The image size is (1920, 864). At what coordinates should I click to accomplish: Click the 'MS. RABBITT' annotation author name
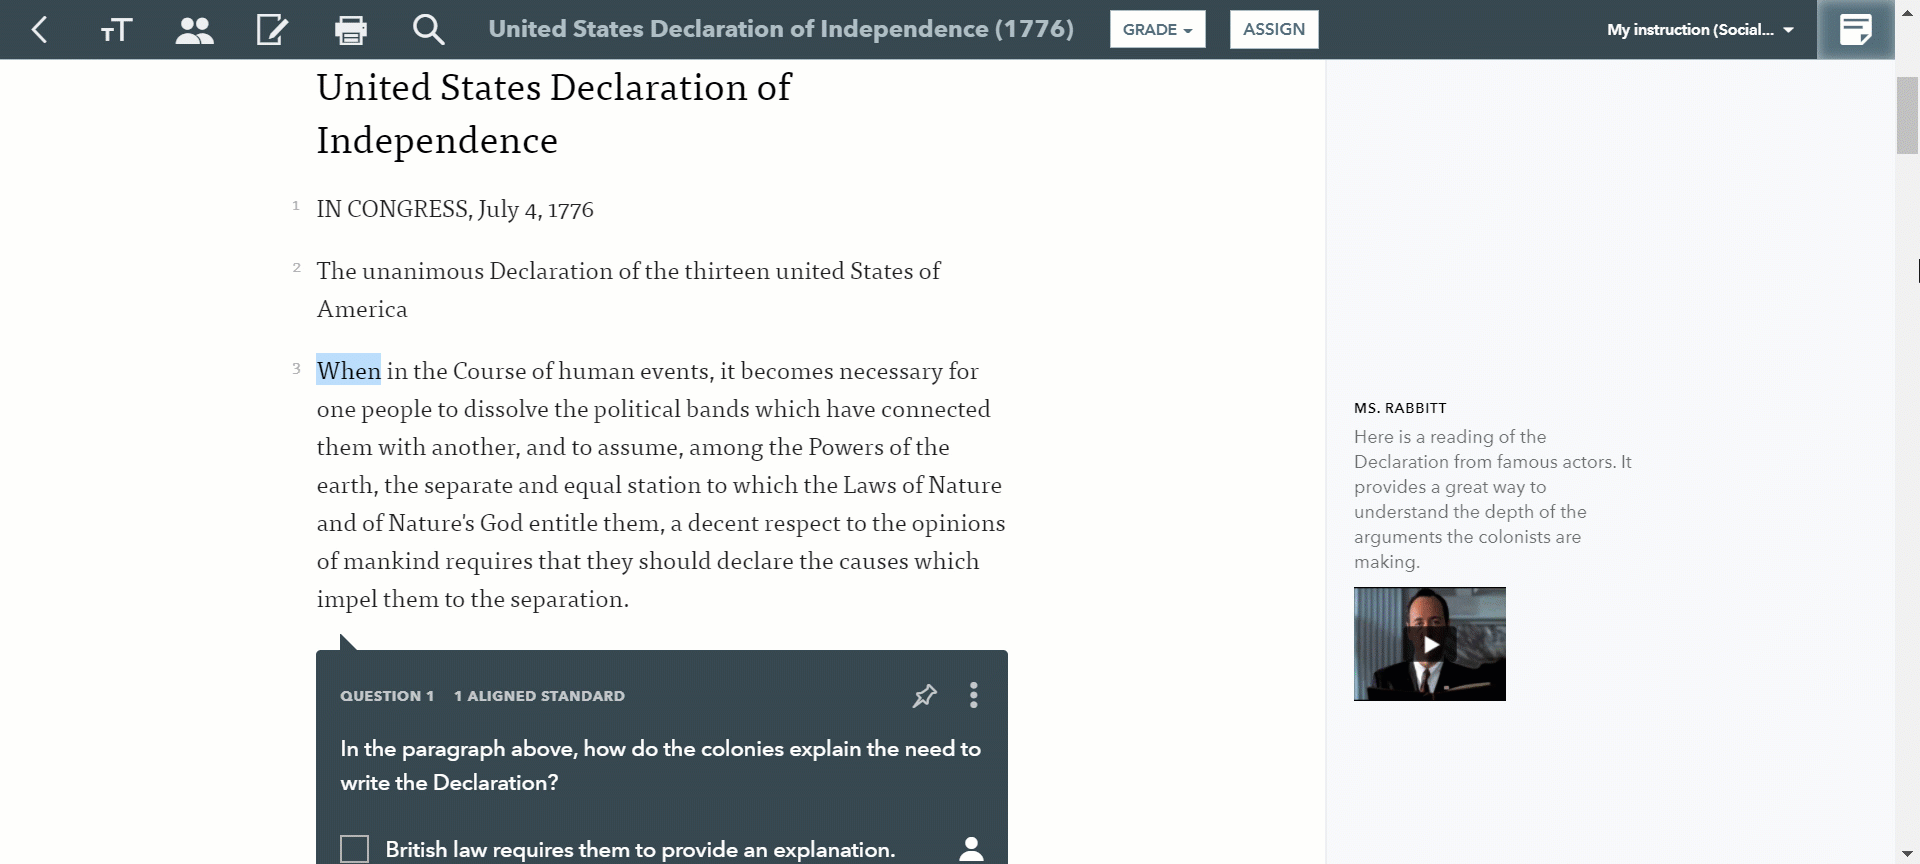(1400, 408)
